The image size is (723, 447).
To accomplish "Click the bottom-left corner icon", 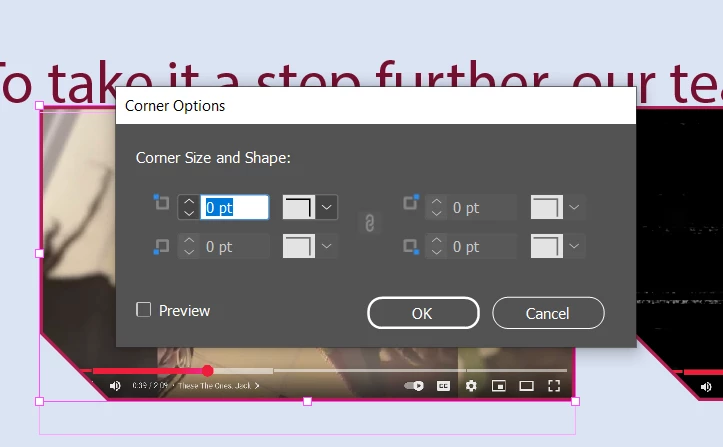I will pyautogui.click(x=161, y=246).
